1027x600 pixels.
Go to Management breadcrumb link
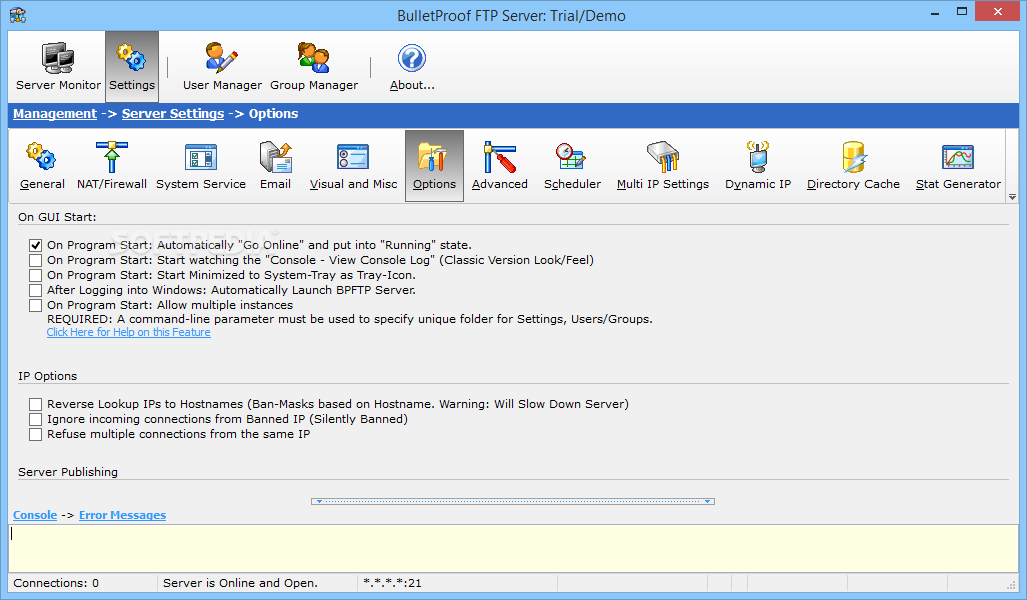[55, 113]
